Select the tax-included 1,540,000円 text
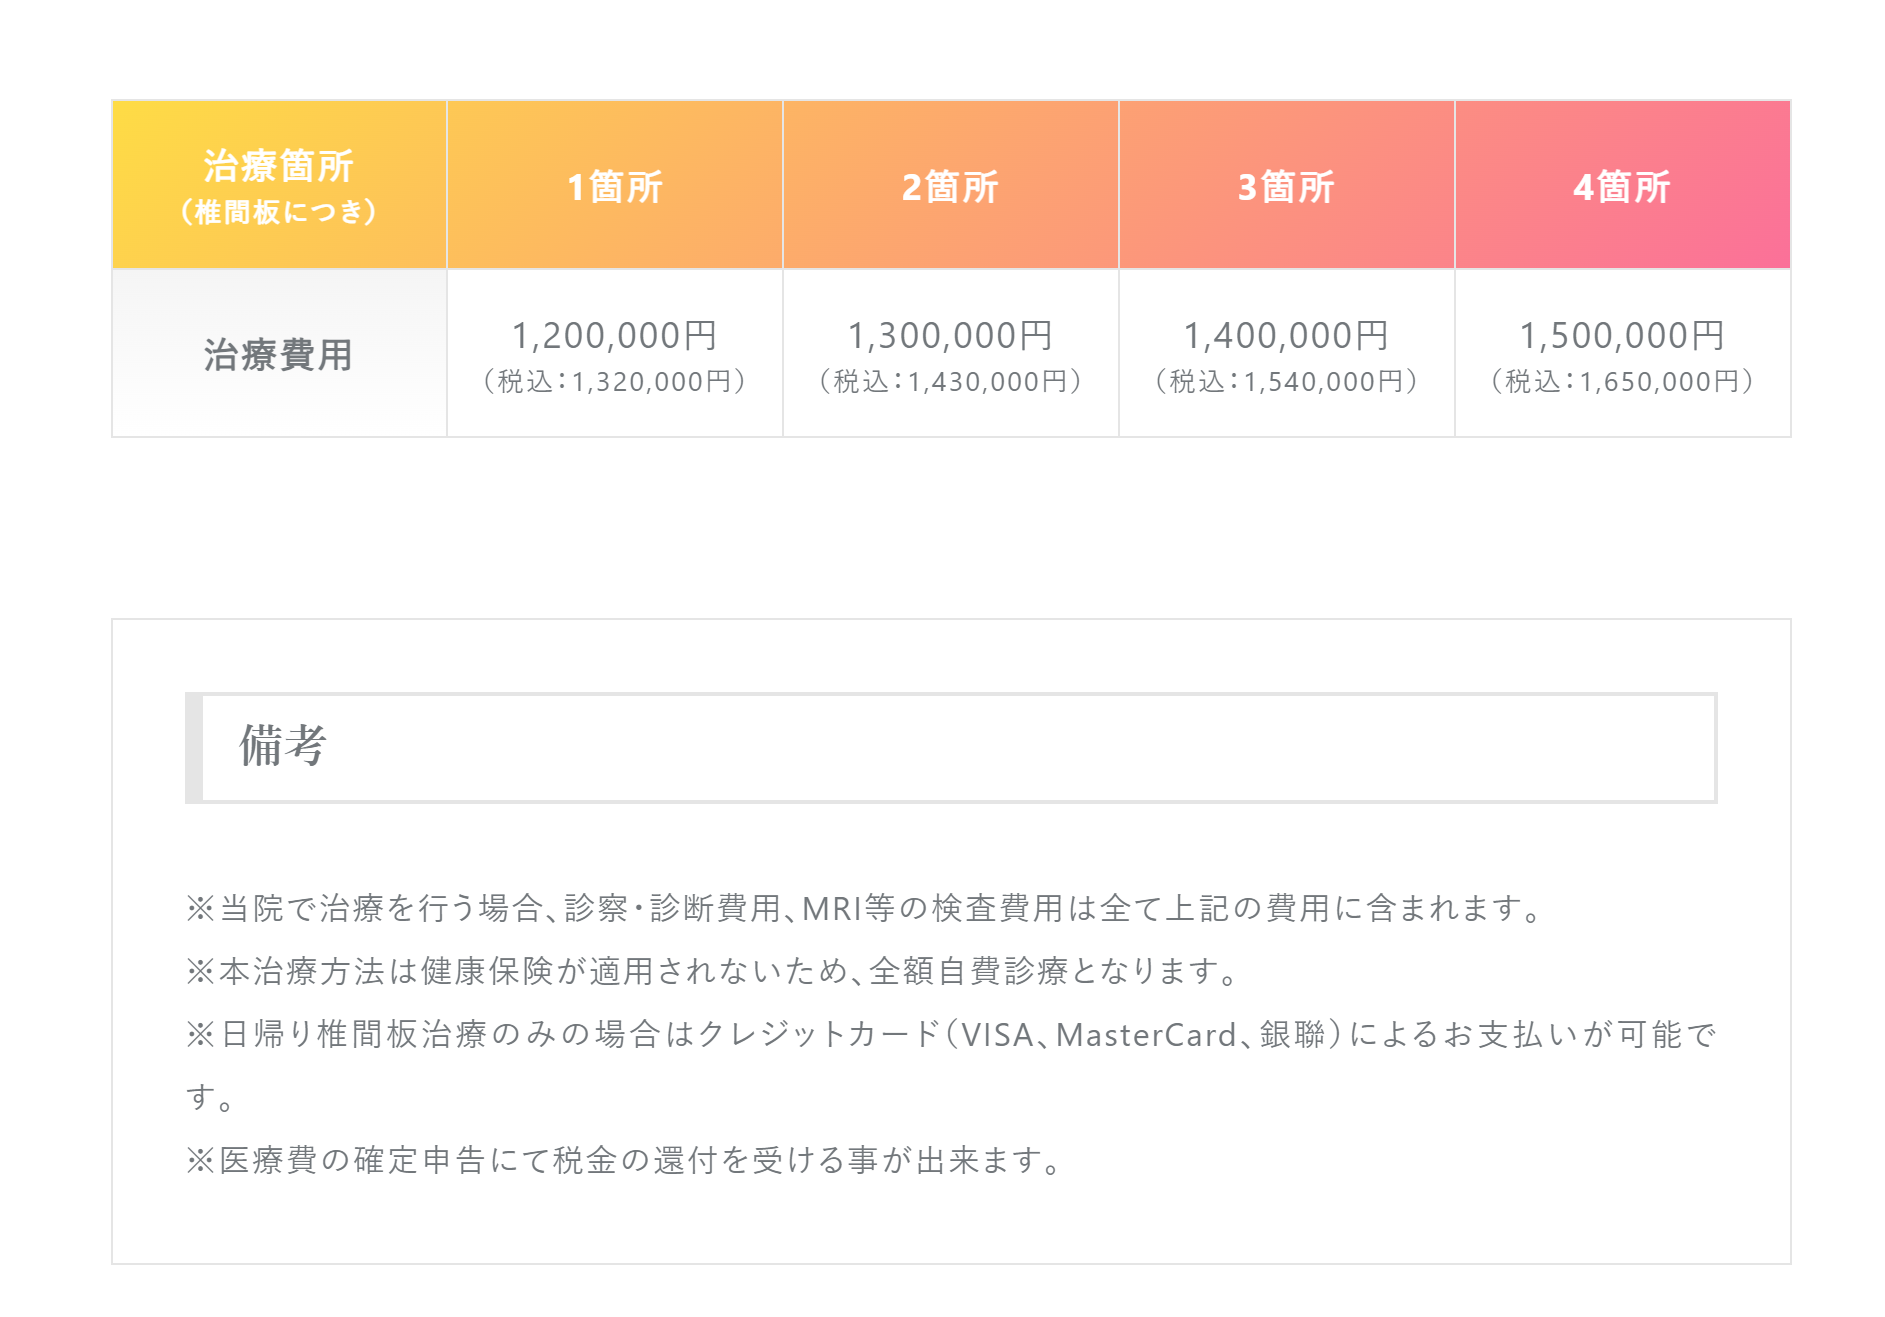This screenshot has width=1885, height=1317. click(x=1286, y=382)
